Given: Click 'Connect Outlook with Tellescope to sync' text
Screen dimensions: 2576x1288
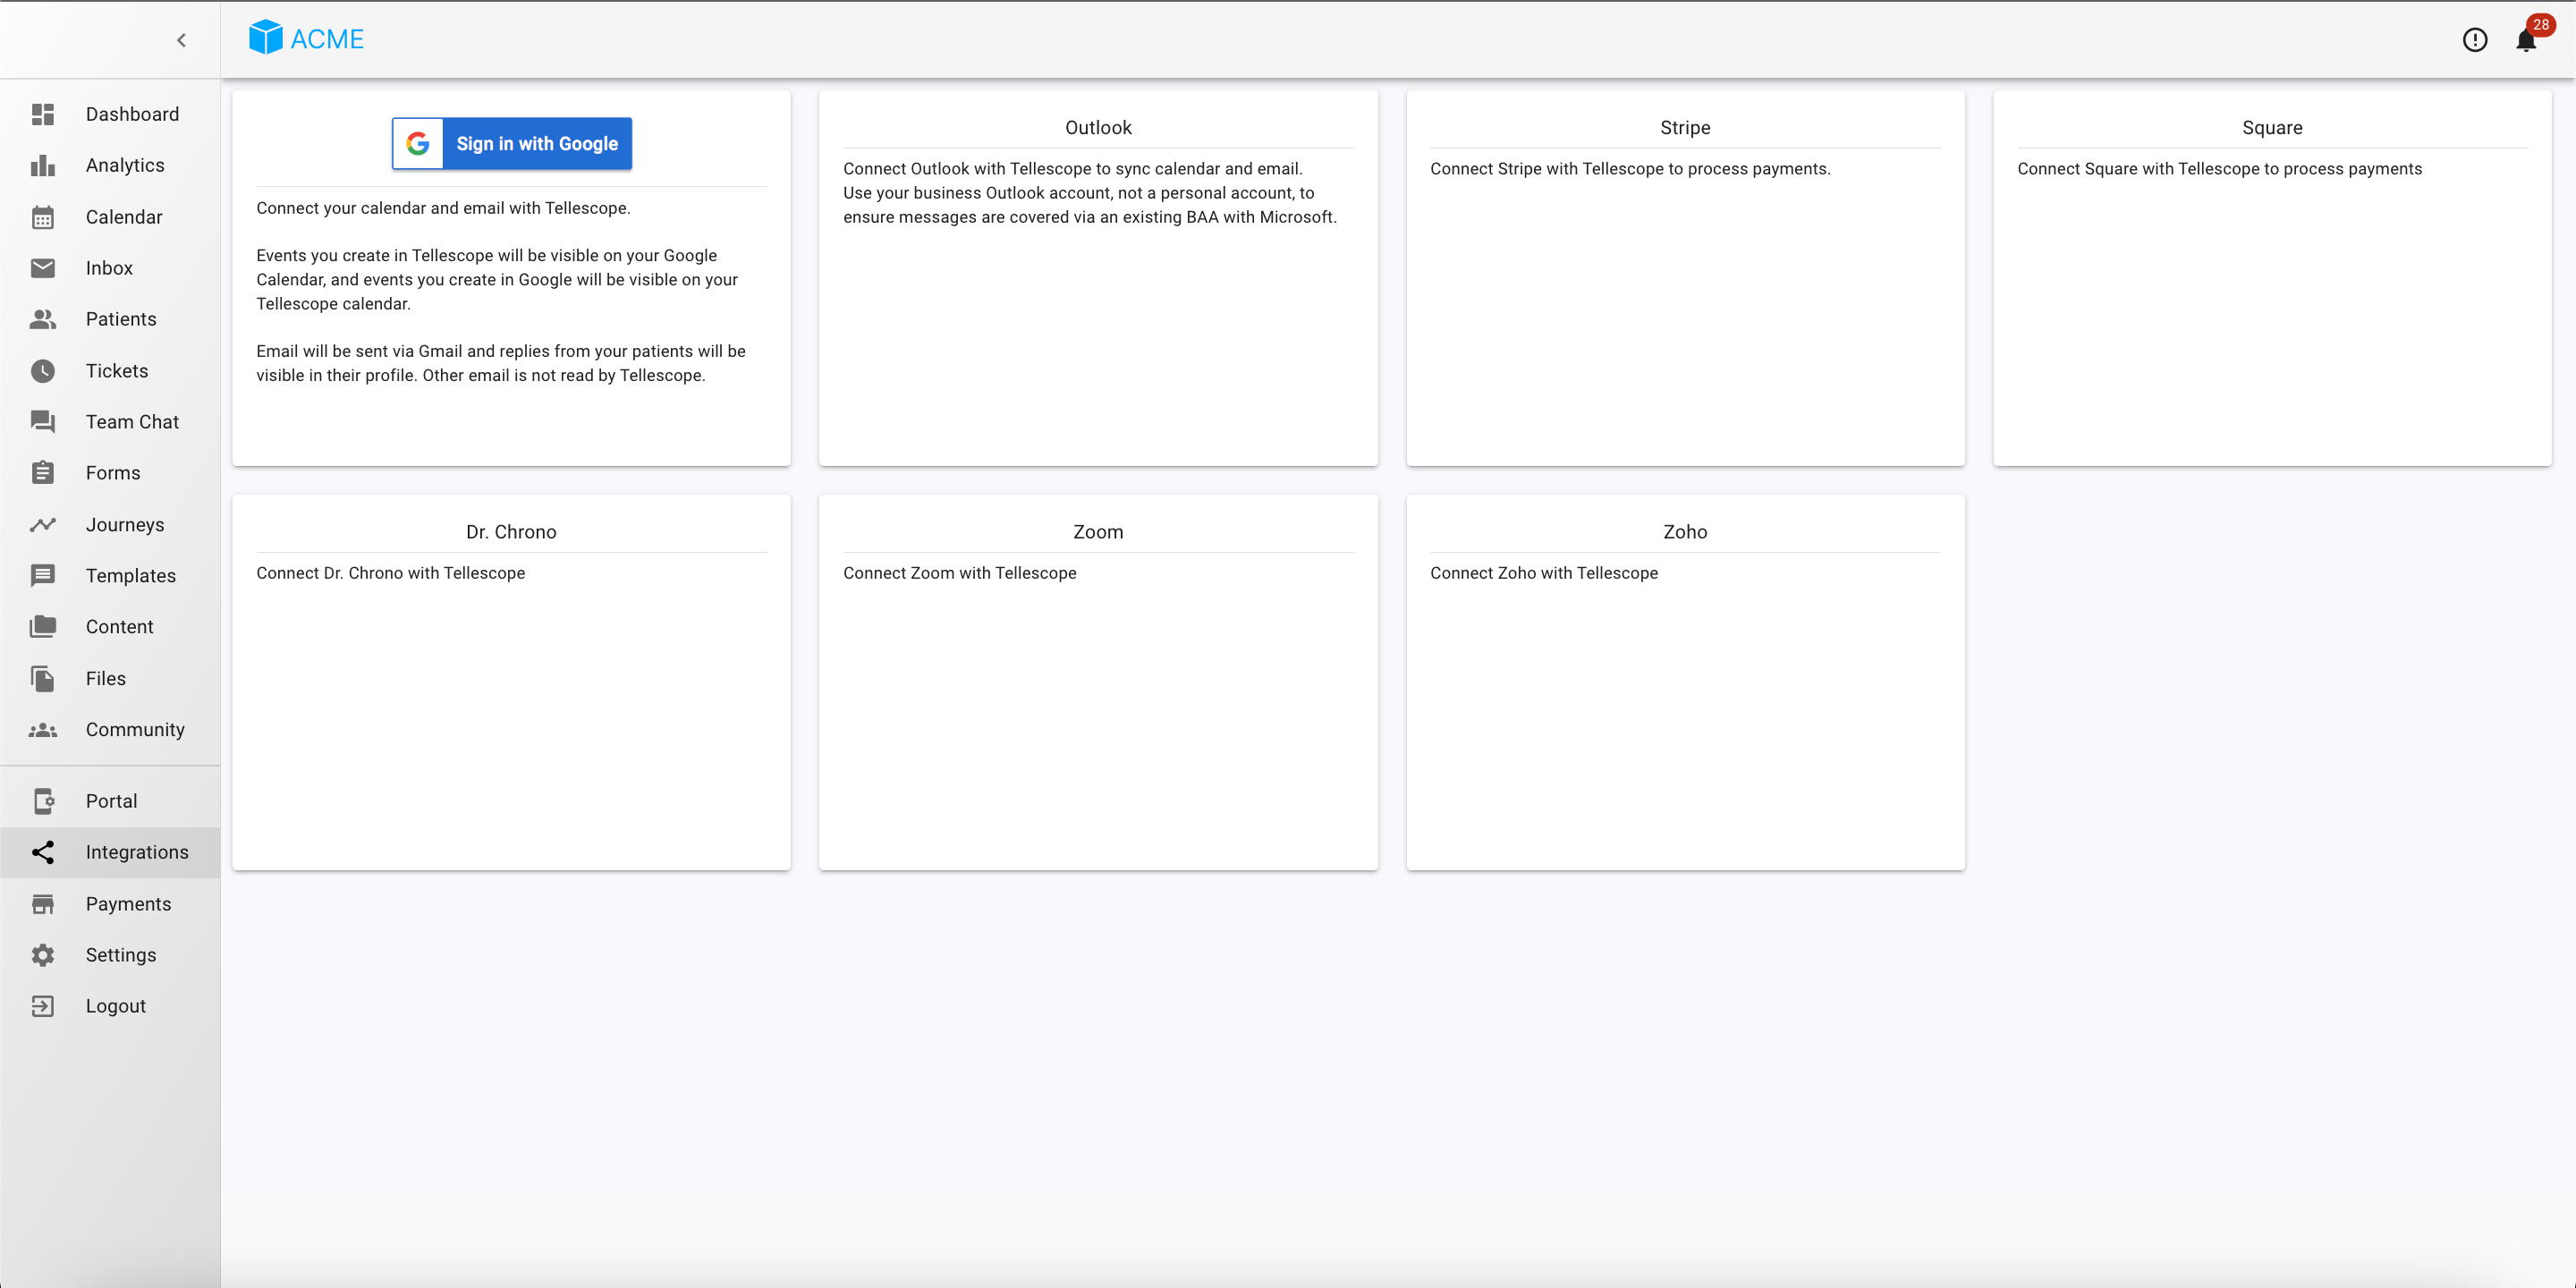Looking at the screenshot, I should click(x=1073, y=169).
